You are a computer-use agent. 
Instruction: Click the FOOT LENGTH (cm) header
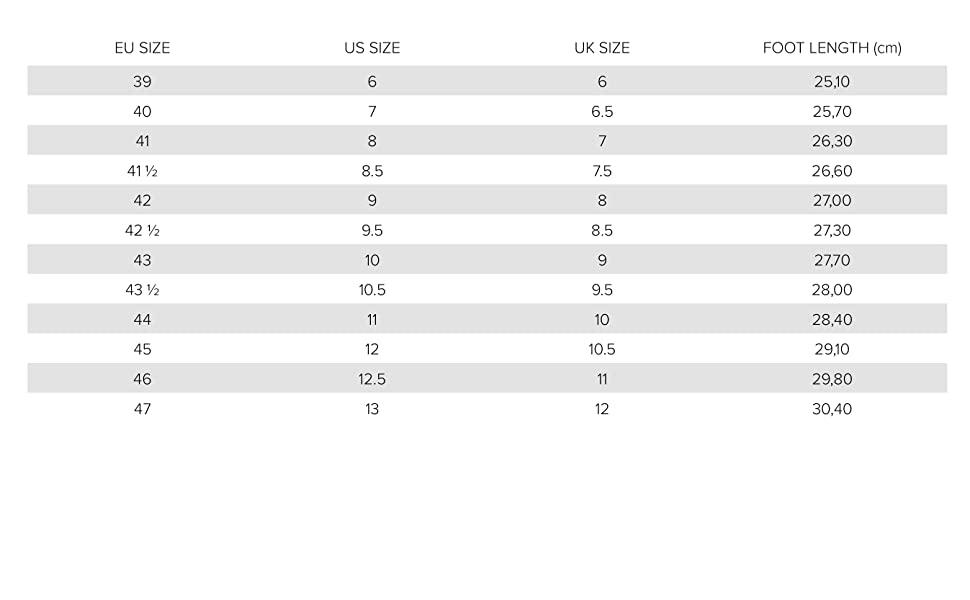(832, 48)
